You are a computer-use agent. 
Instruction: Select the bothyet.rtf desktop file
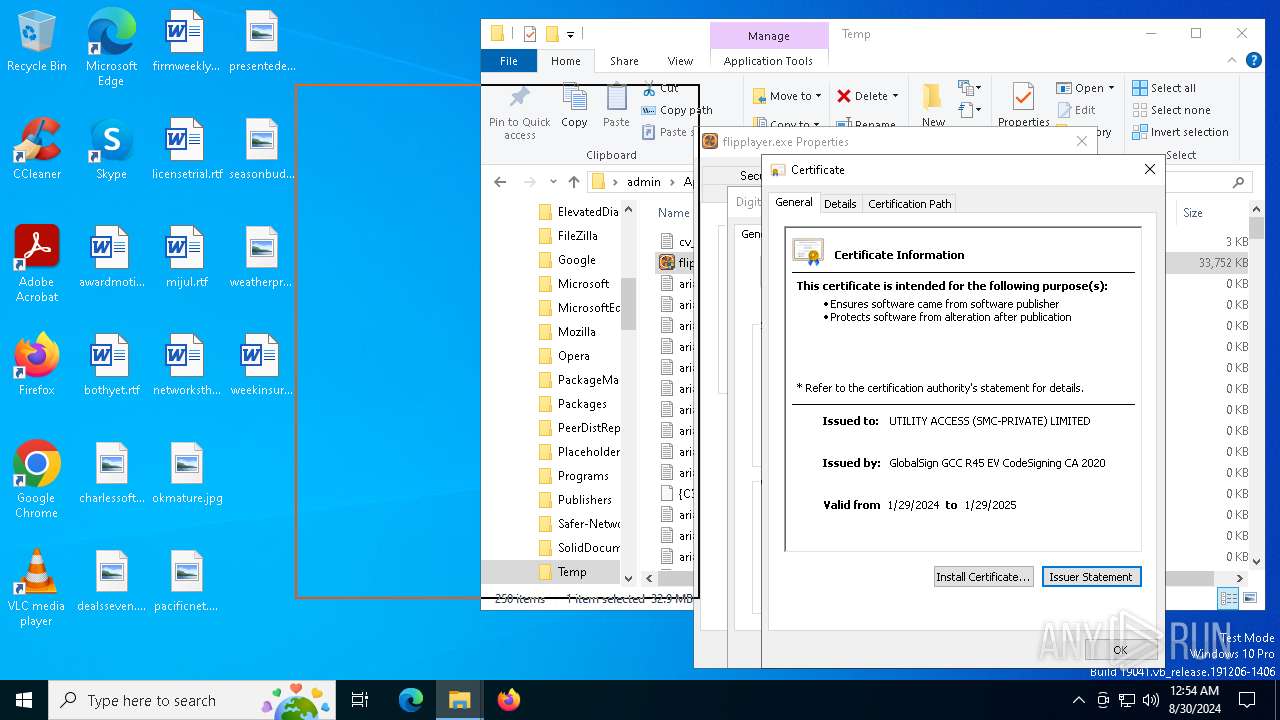pyautogui.click(x=111, y=365)
